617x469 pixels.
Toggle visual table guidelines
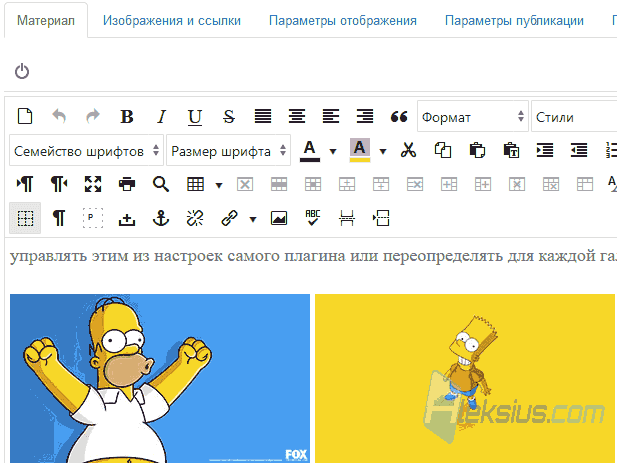[x=25, y=218]
